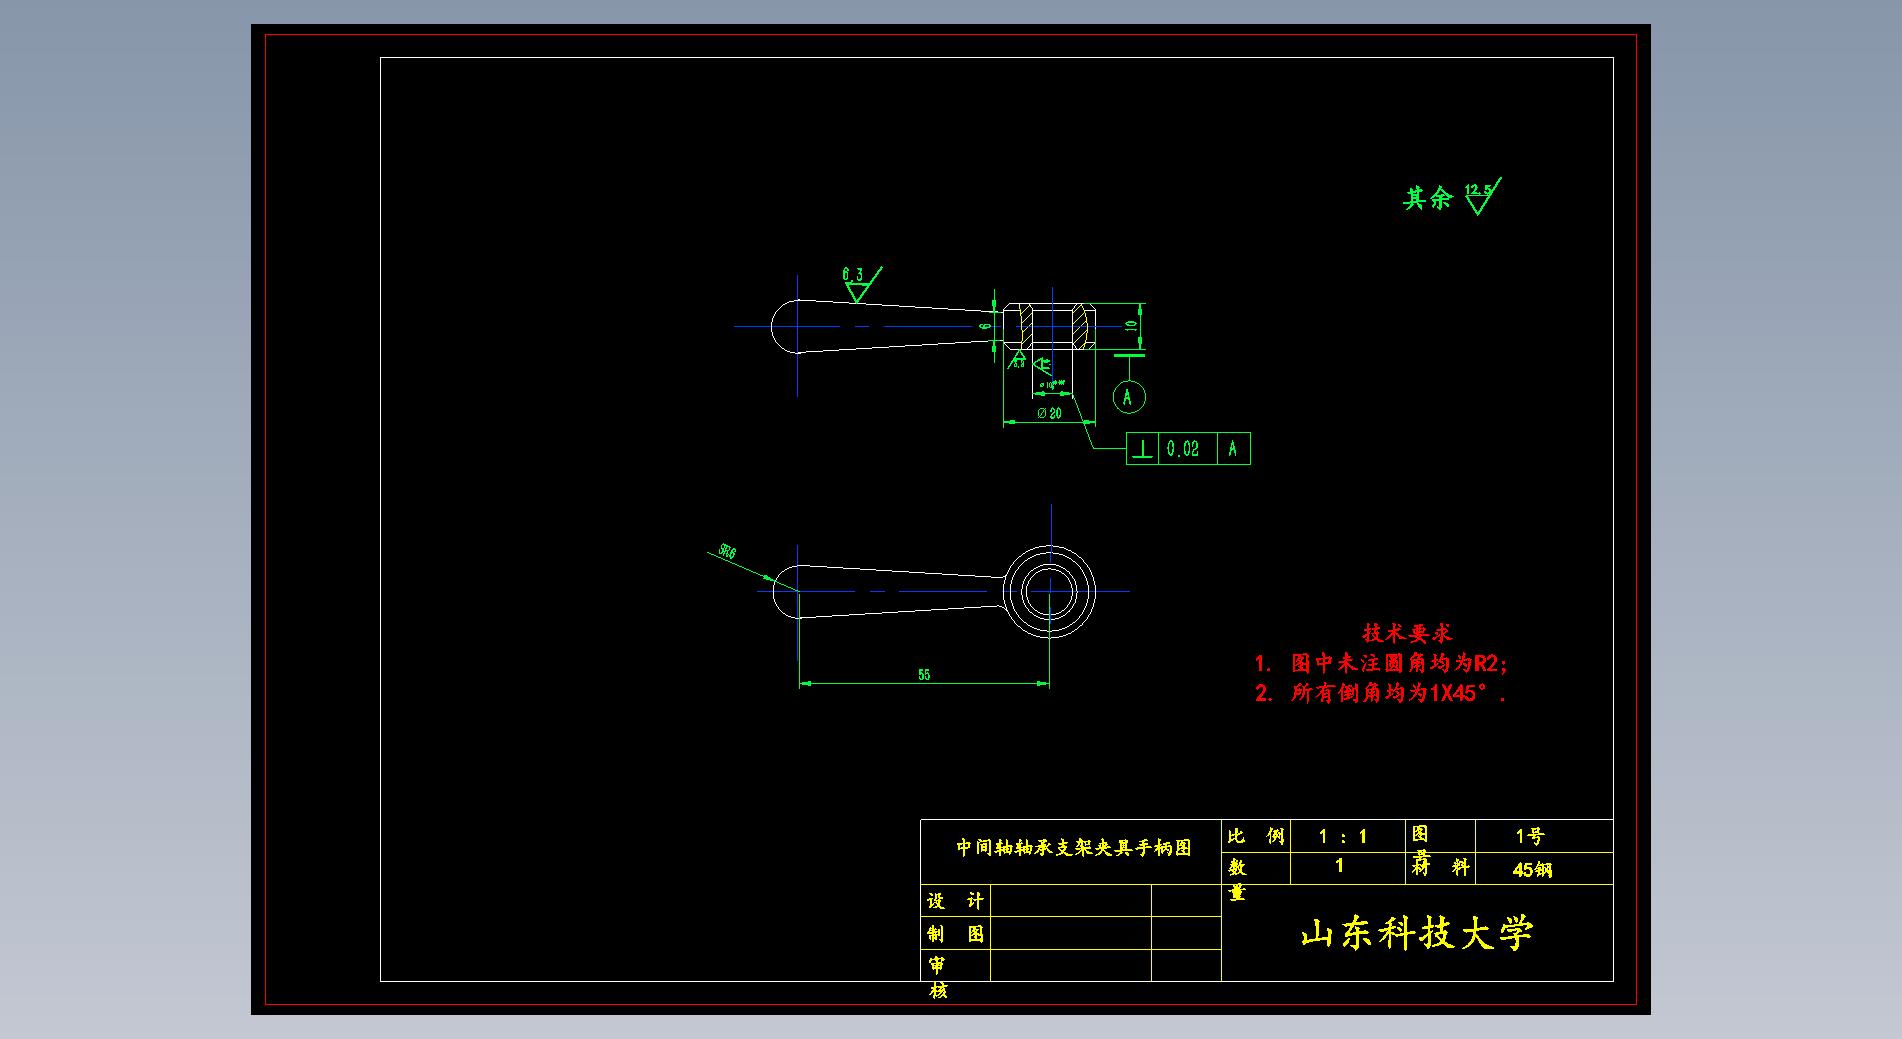
Task: Click the 山东科技大学 text
Action: [1417, 934]
